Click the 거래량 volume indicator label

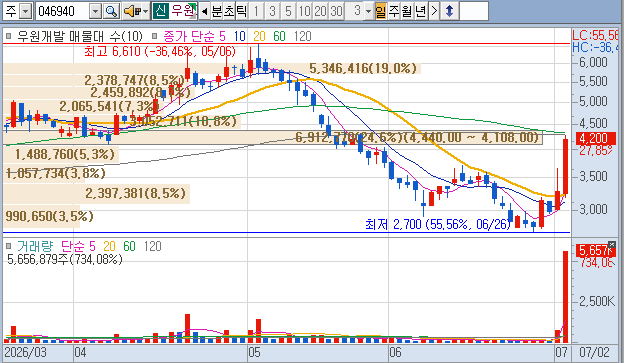[35, 246]
